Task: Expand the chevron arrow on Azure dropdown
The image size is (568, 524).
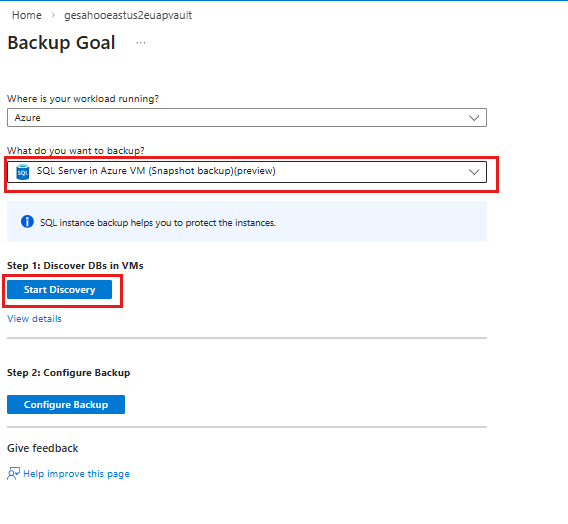Action: [x=474, y=118]
